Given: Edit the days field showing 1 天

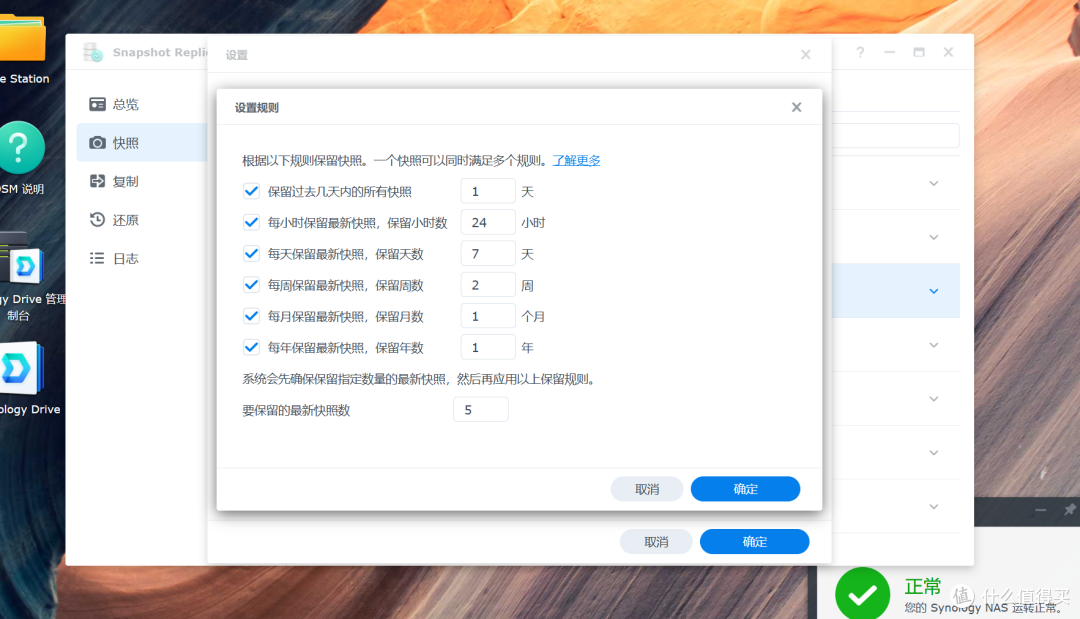Looking at the screenshot, I should tap(488, 191).
